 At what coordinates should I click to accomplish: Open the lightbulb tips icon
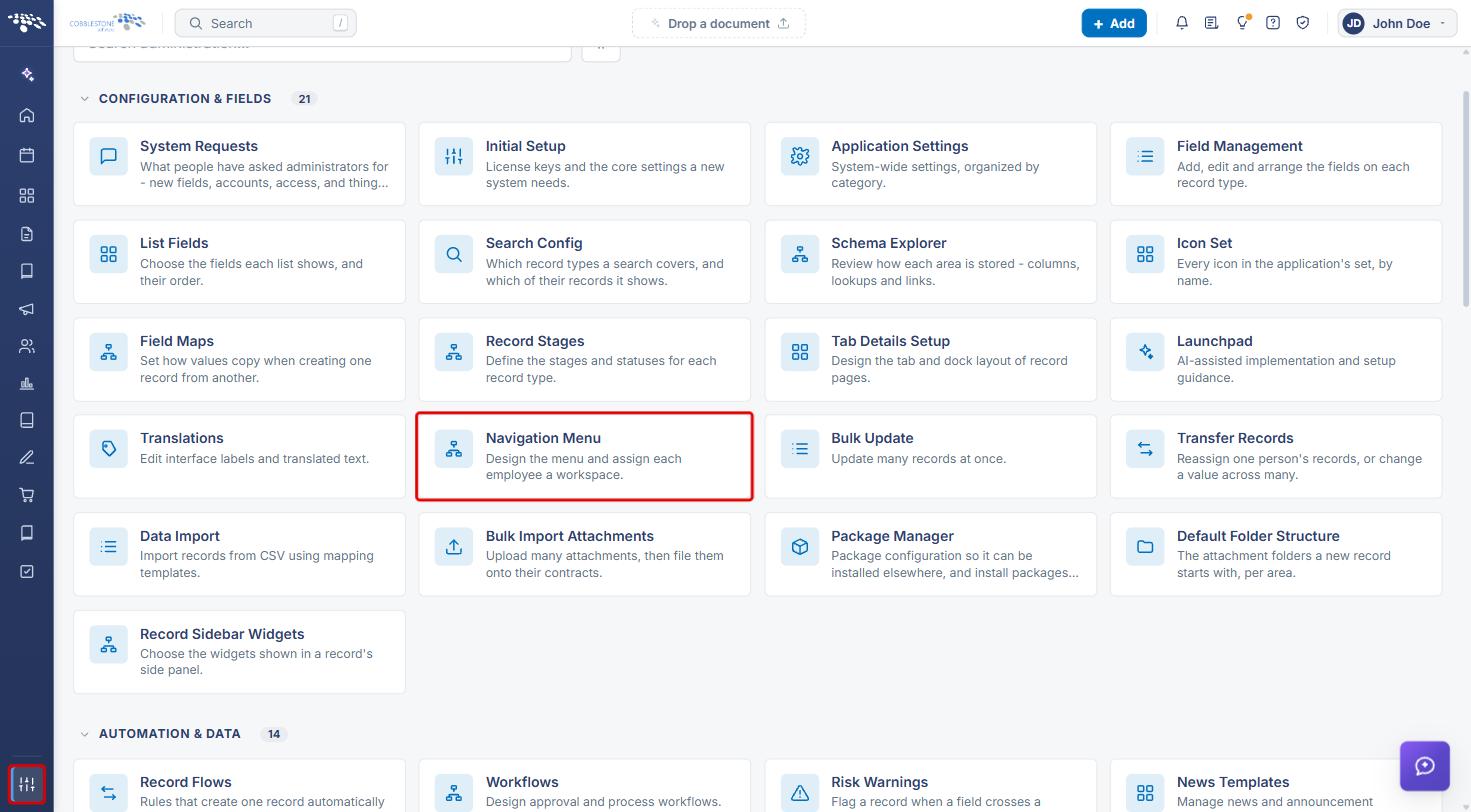pos(1242,23)
